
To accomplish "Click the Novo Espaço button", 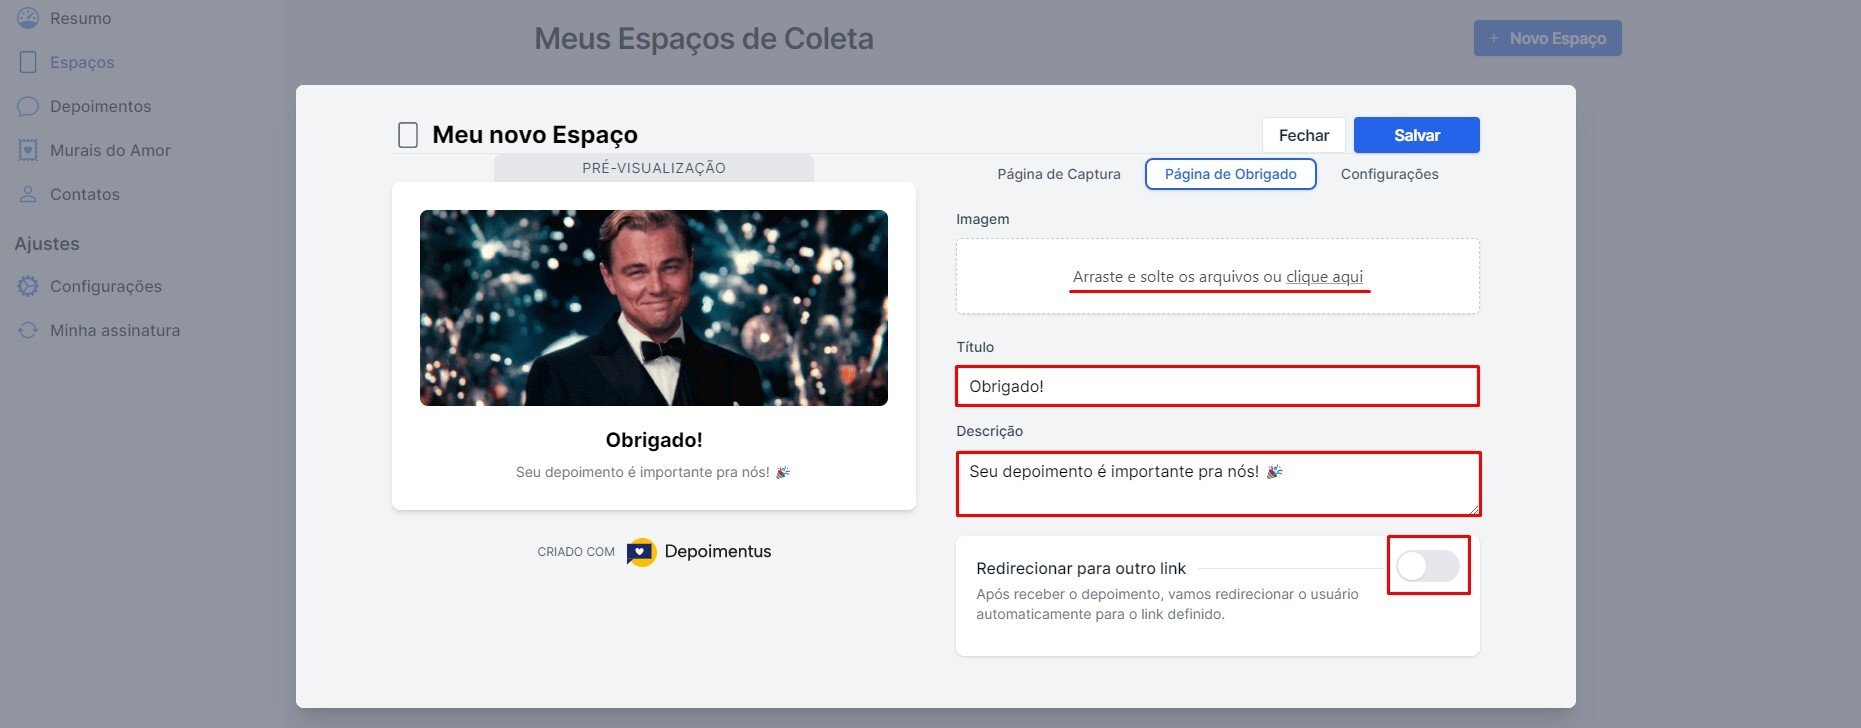I will coord(1547,38).
